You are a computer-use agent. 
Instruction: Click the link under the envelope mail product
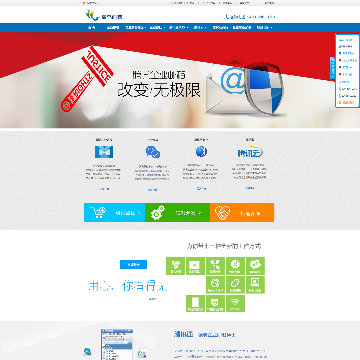[x=104, y=189]
